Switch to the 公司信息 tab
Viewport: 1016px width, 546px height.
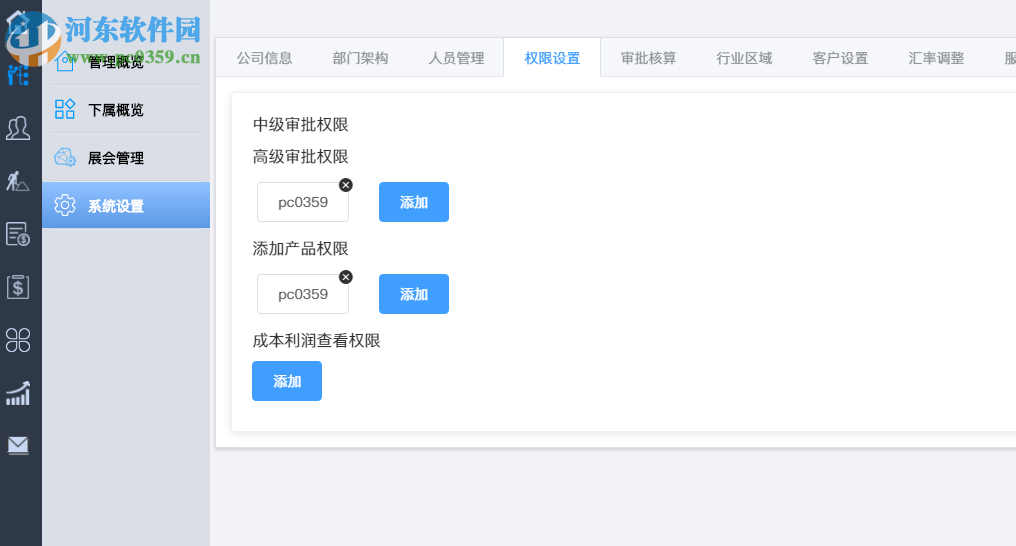click(x=264, y=58)
